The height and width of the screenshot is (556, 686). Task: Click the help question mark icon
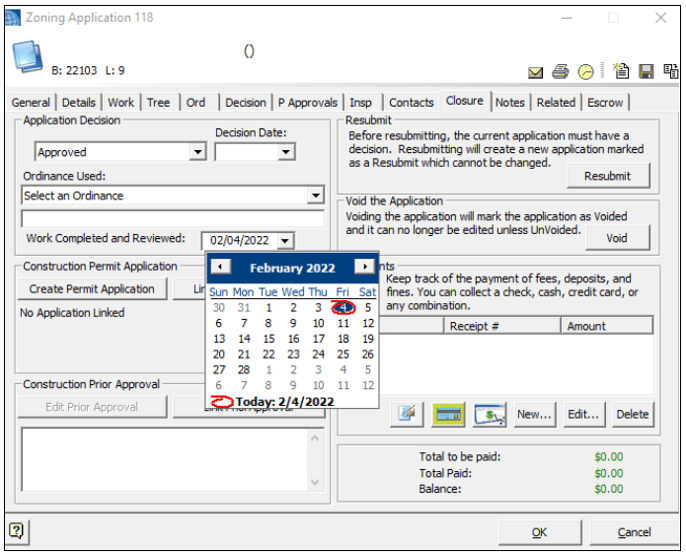coord(17,531)
